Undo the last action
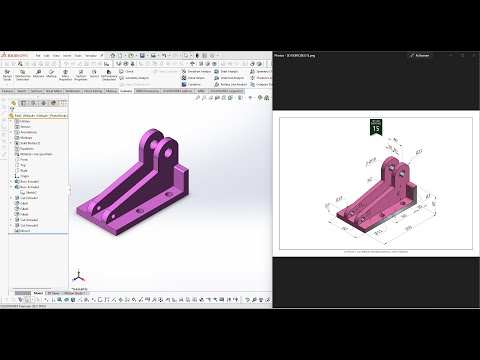Viewport: 480px width, 360px height. [164, 55]
